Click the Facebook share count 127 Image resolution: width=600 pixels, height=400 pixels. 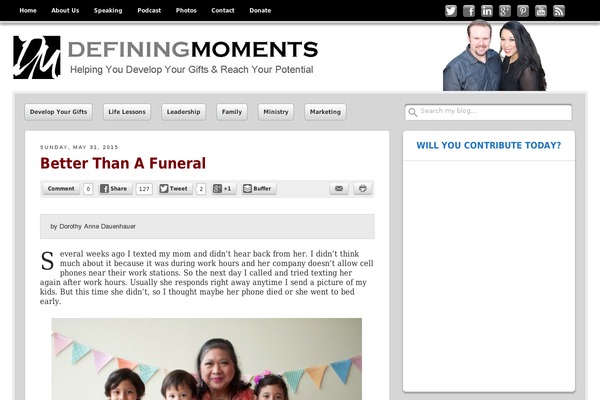pyautogui.click(x=144, y=189)
